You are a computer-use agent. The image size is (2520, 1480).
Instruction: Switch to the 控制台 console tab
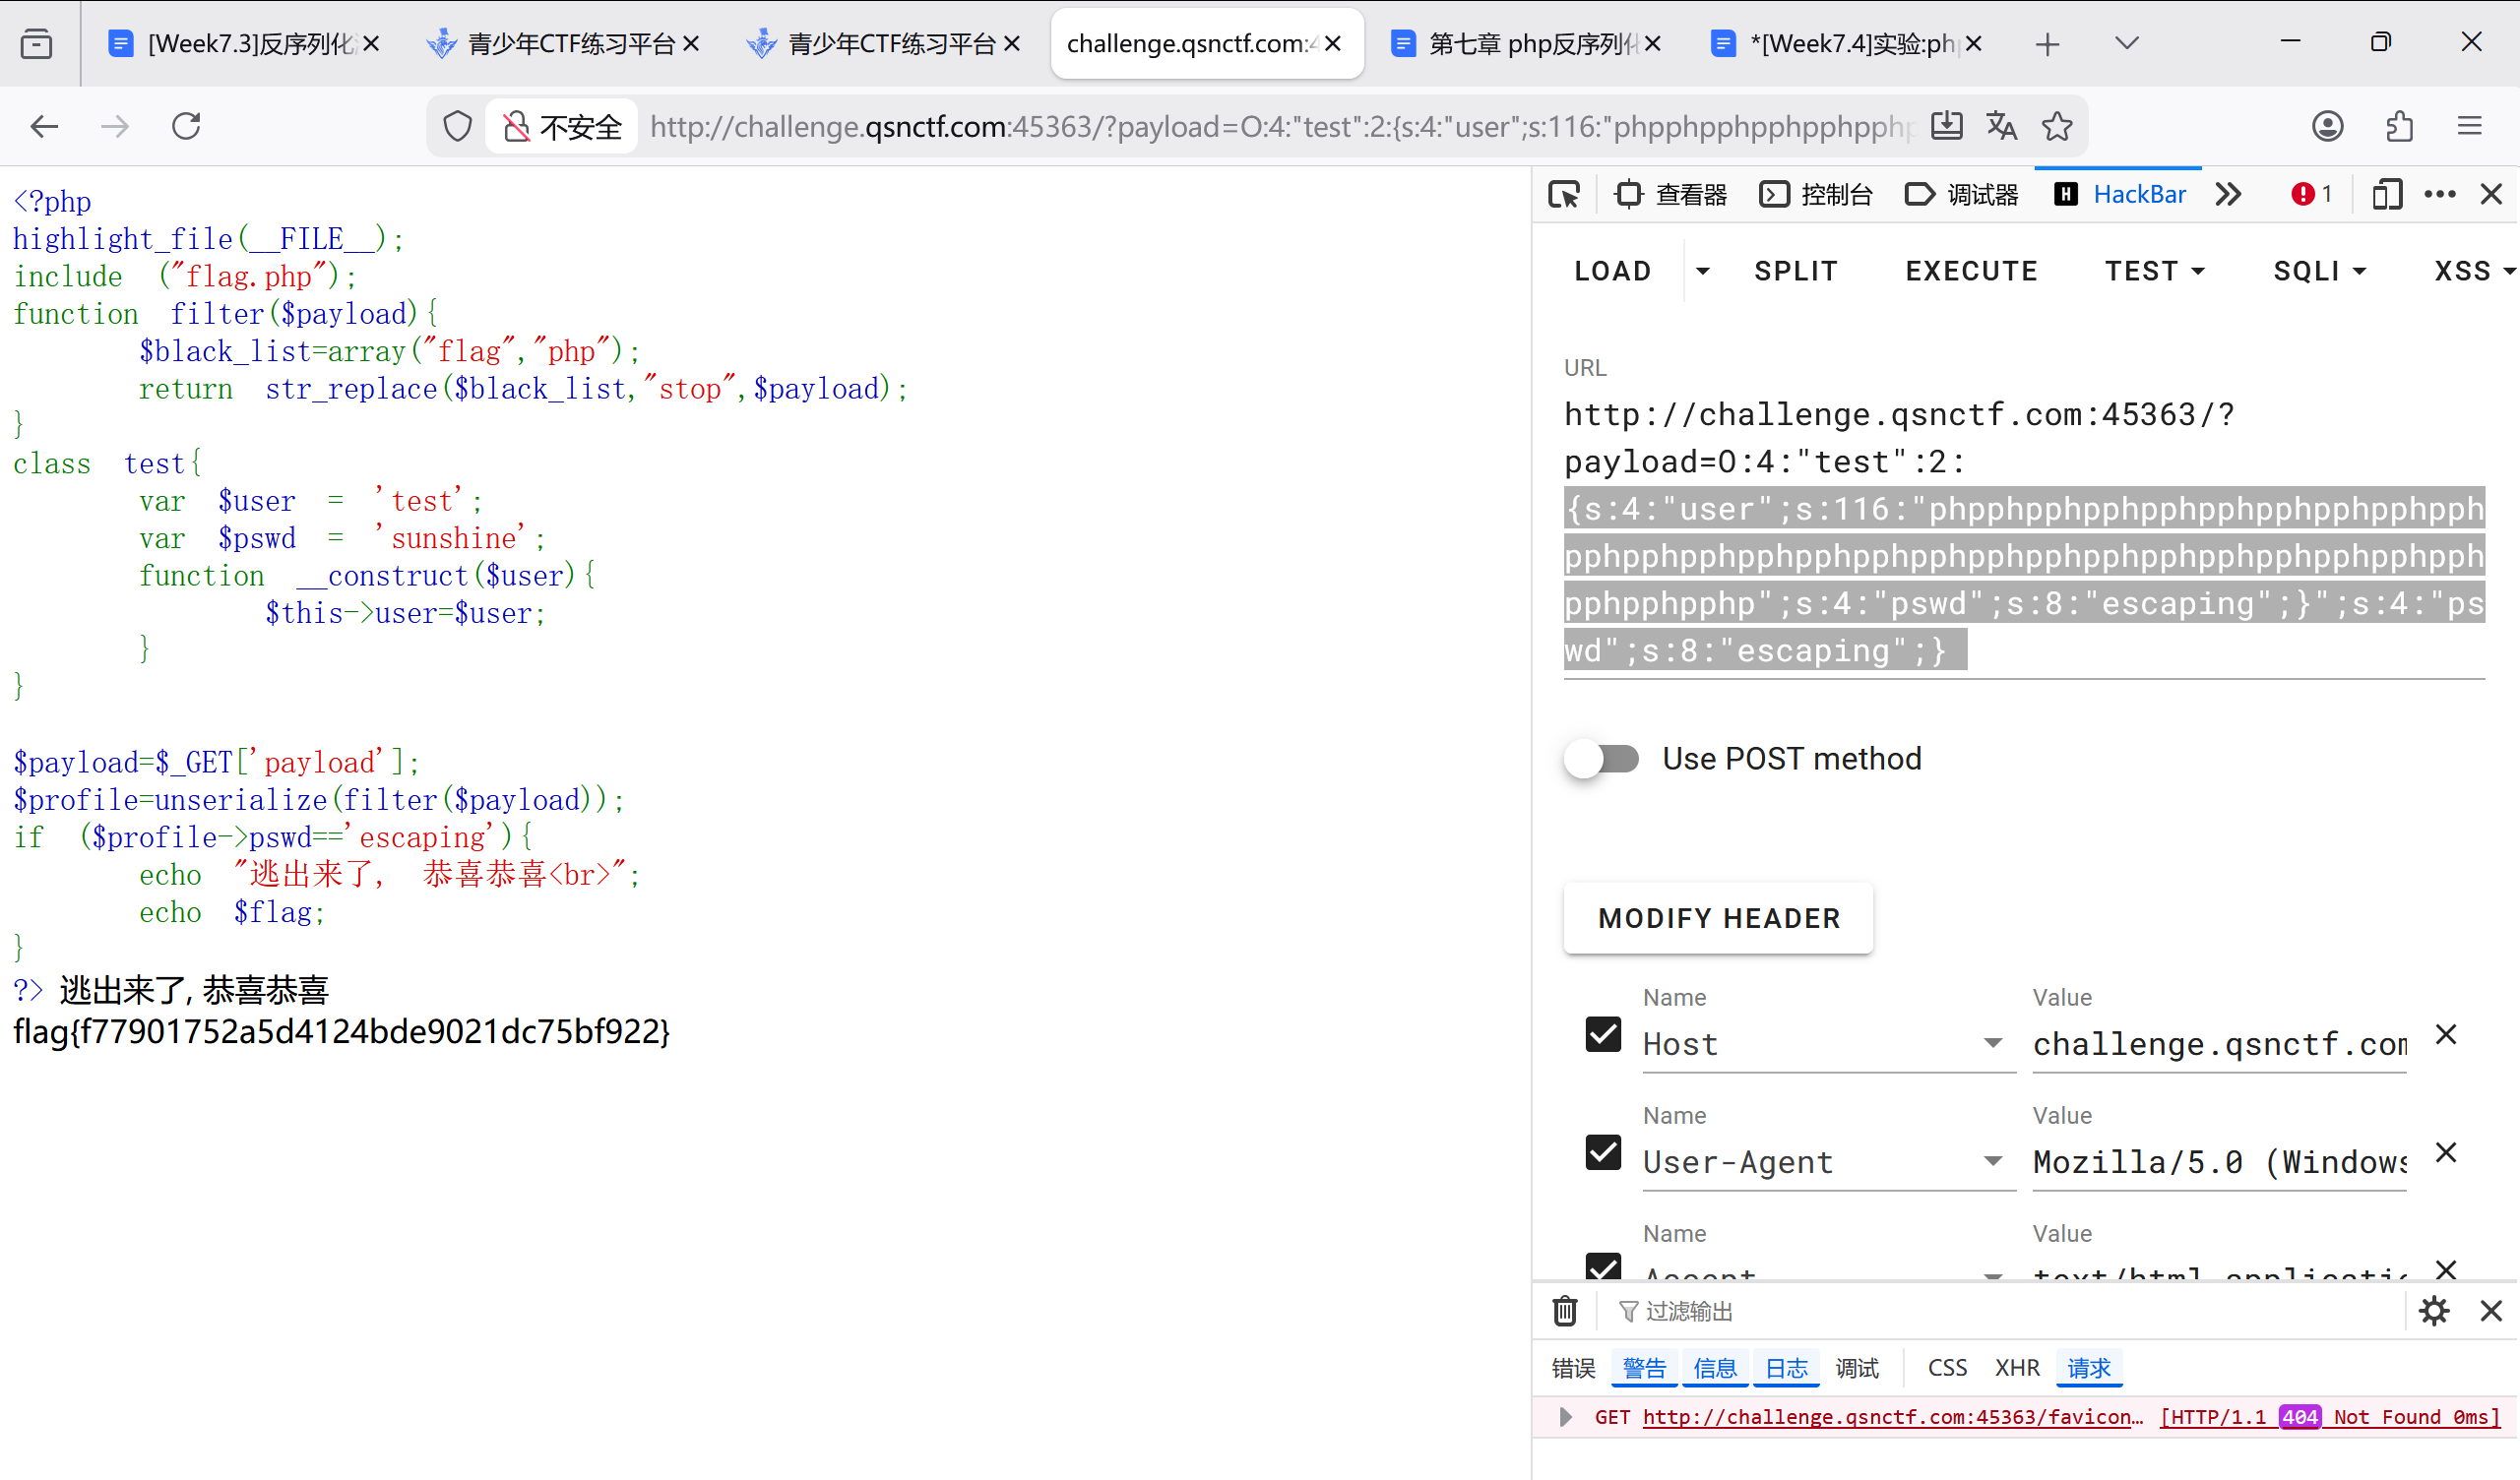(1817, 194)
